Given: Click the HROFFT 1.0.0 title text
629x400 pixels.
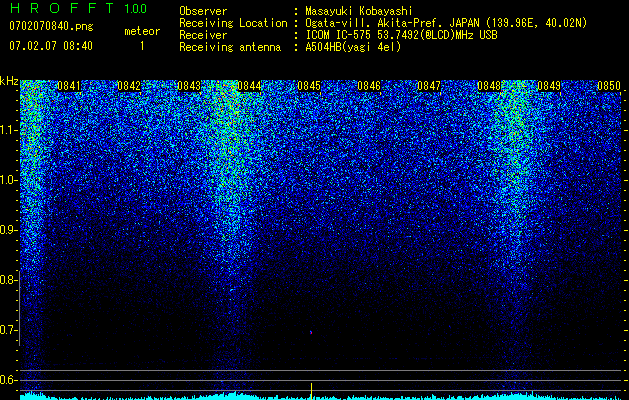Looking at the screenshot, I should (79, 8).
